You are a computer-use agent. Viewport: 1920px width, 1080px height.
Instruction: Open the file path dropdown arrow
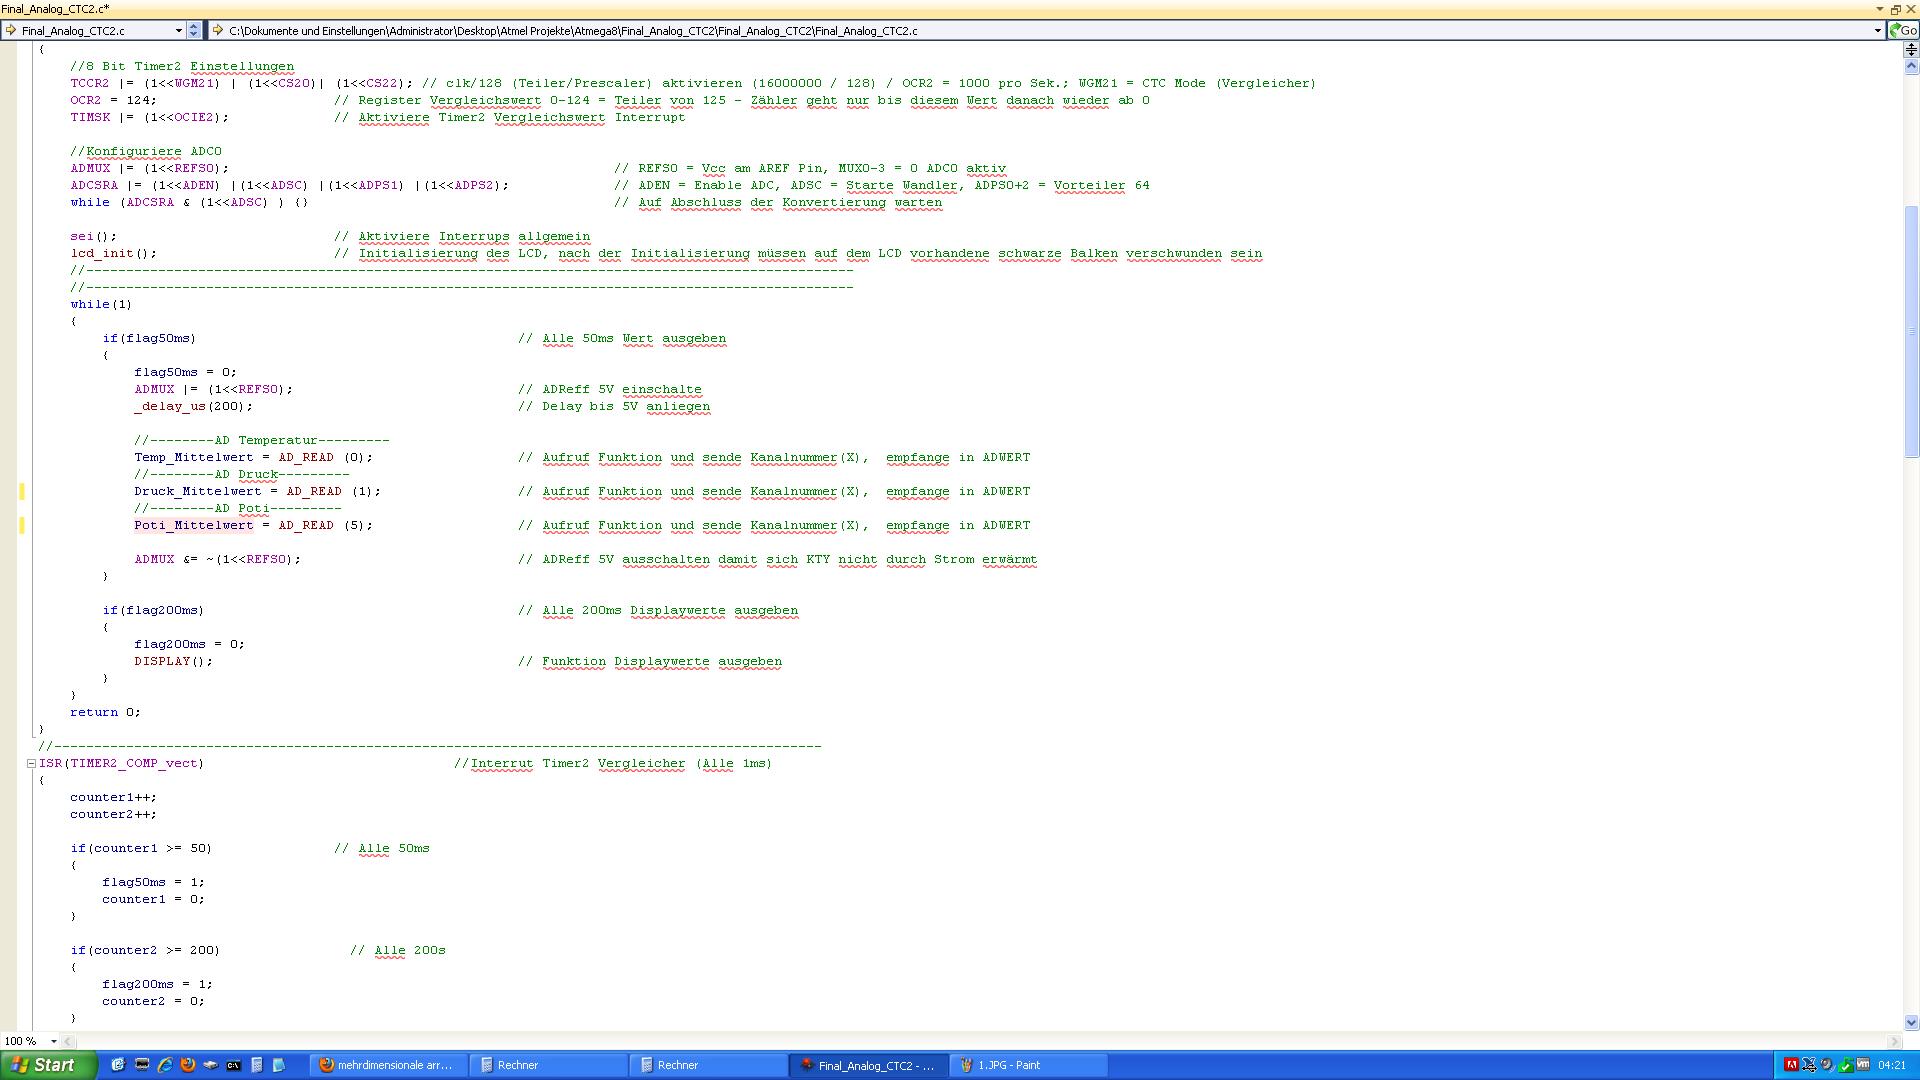tap(1877, 30)
